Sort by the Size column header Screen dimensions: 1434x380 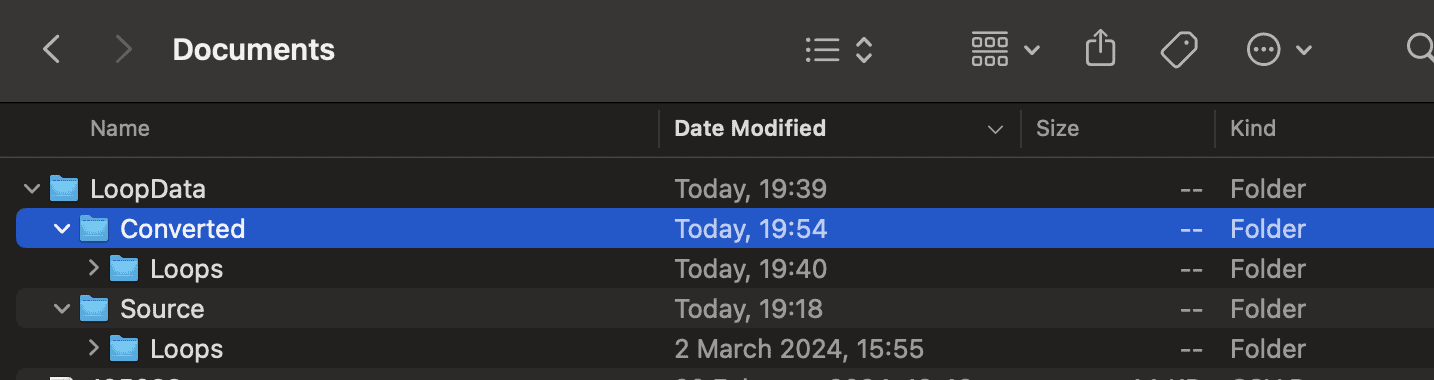(1117, 128)
